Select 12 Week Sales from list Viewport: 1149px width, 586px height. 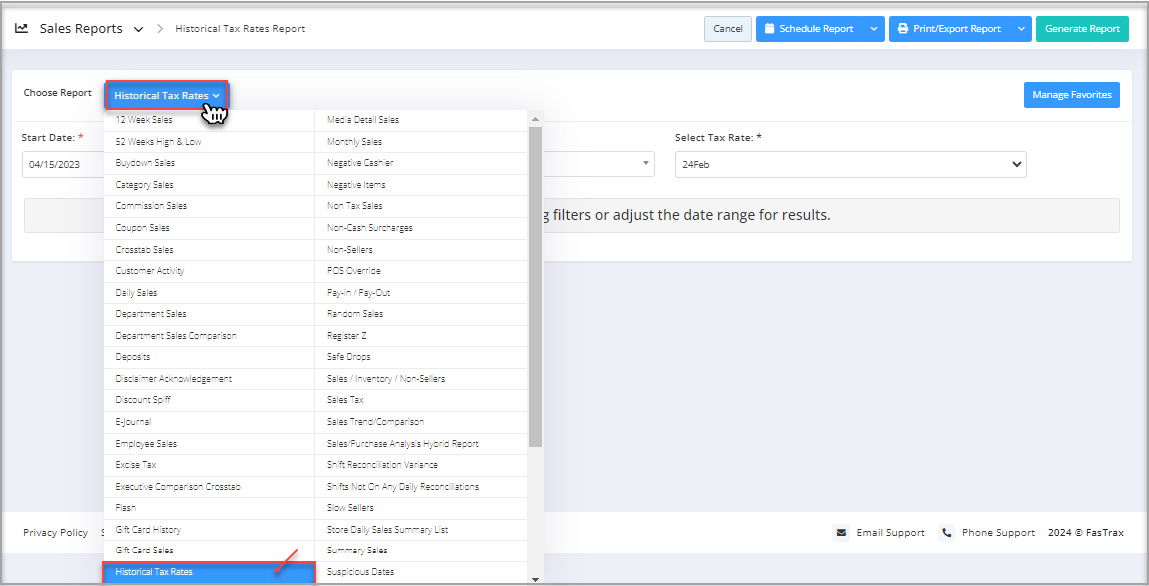click(144, 120)
